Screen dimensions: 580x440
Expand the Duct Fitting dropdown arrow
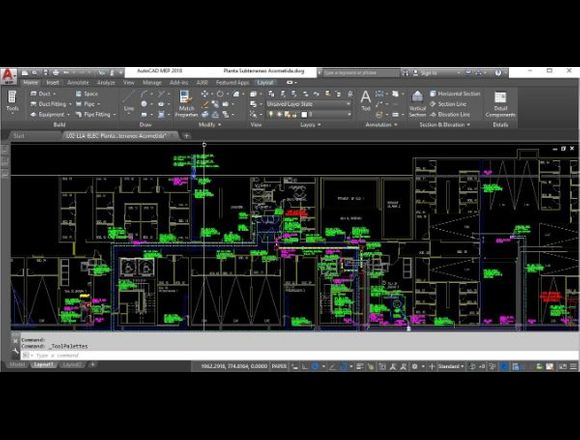[x=69, y=104]
